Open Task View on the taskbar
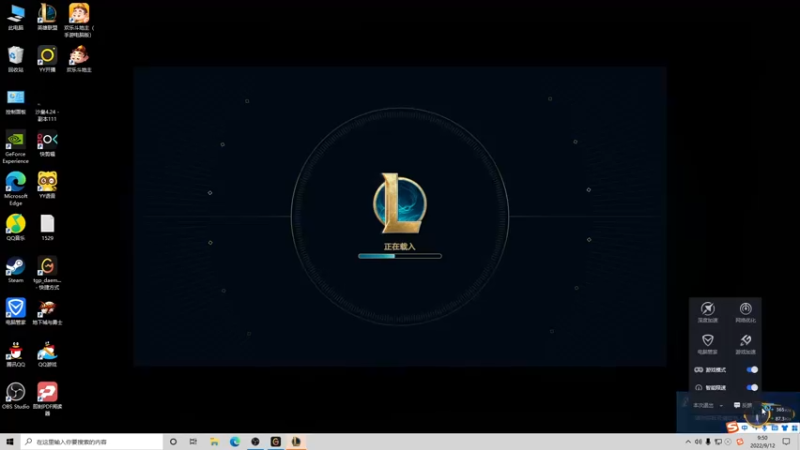The height and width of the screenshot is (450, 800). [x=193, y=441]
